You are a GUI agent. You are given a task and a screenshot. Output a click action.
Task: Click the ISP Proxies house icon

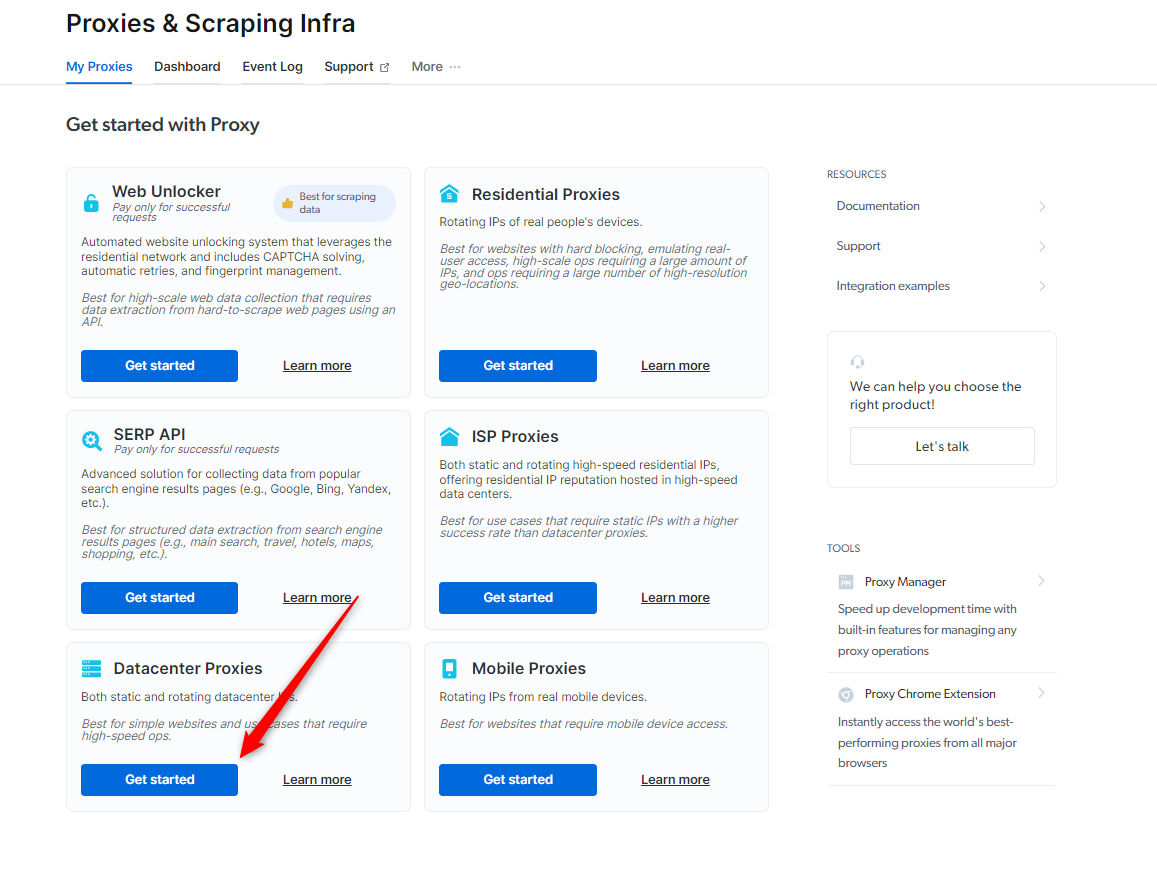click(x=449, y=436)
